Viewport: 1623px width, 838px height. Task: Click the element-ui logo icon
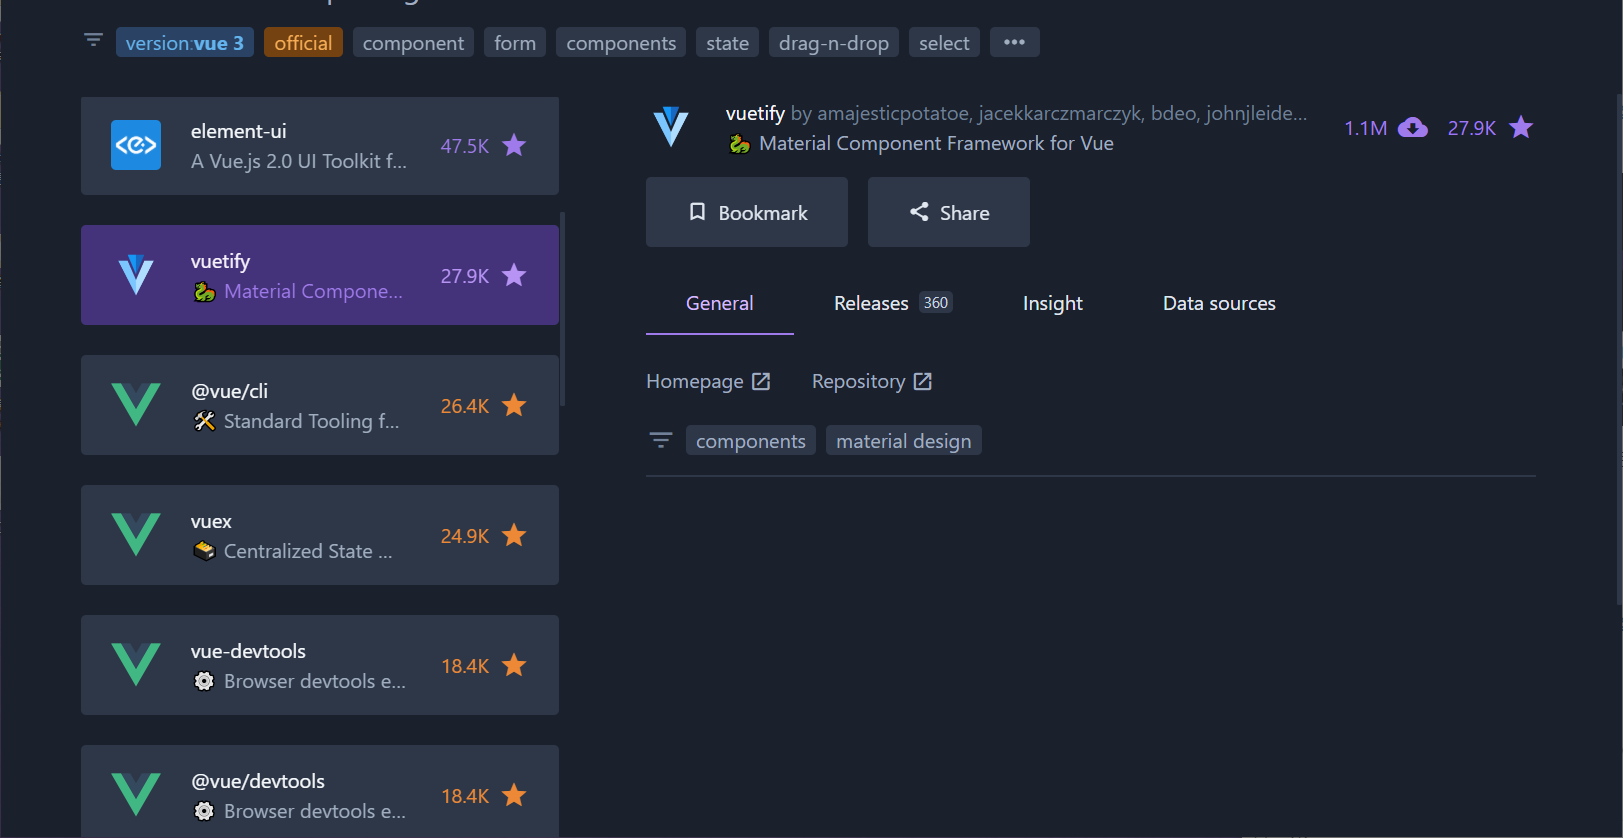pos(136,145)
